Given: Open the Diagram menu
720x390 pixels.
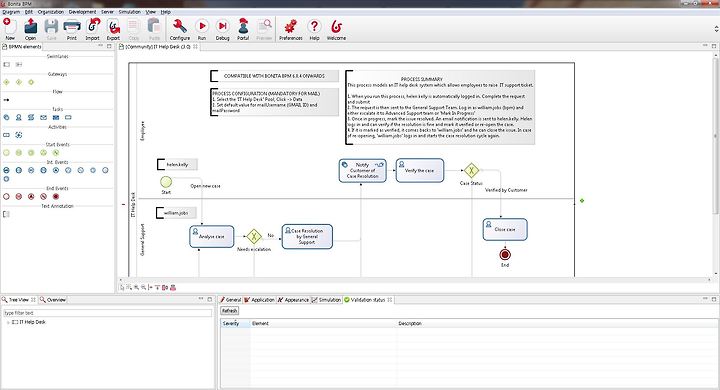Looking at the screenshot, I should [11, 12].
